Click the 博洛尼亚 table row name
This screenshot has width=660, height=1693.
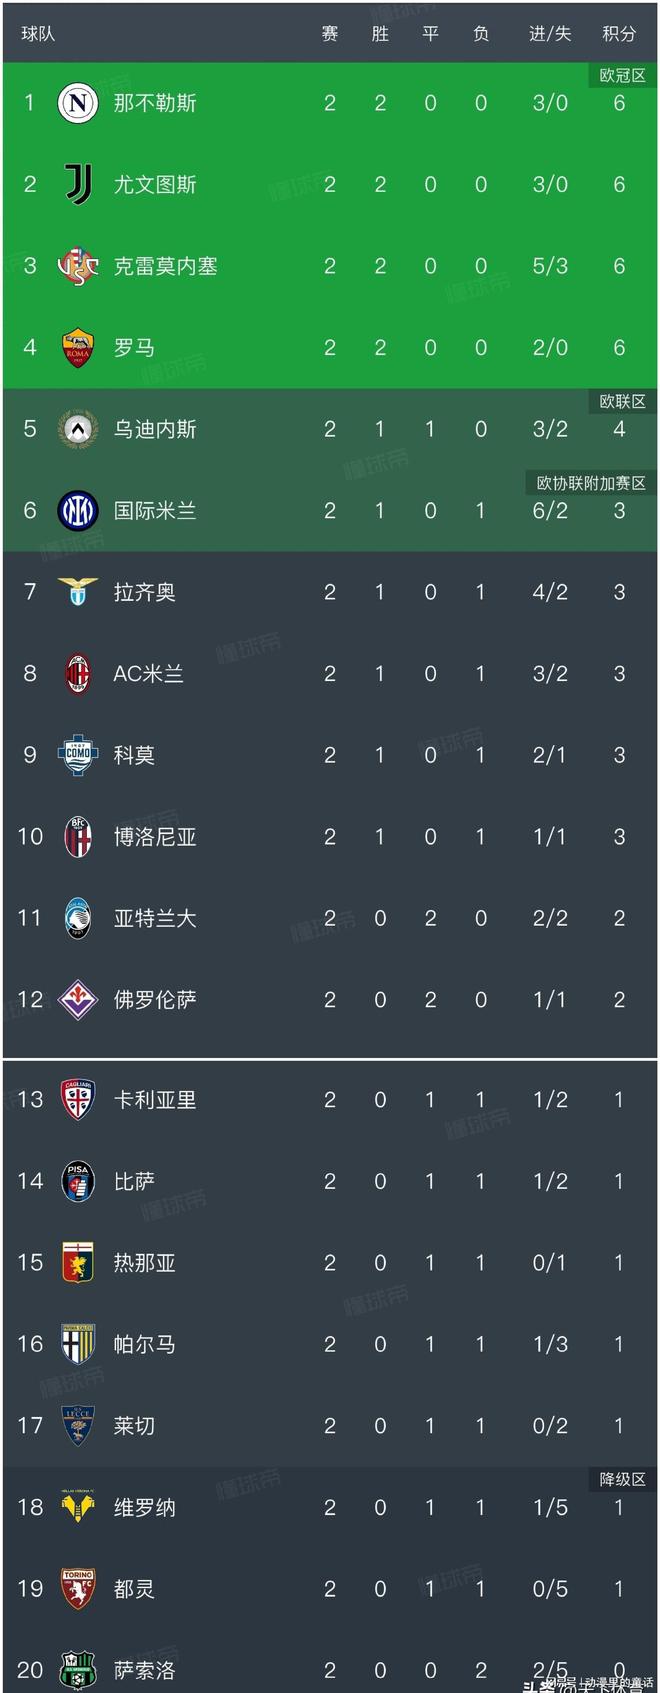155,836
